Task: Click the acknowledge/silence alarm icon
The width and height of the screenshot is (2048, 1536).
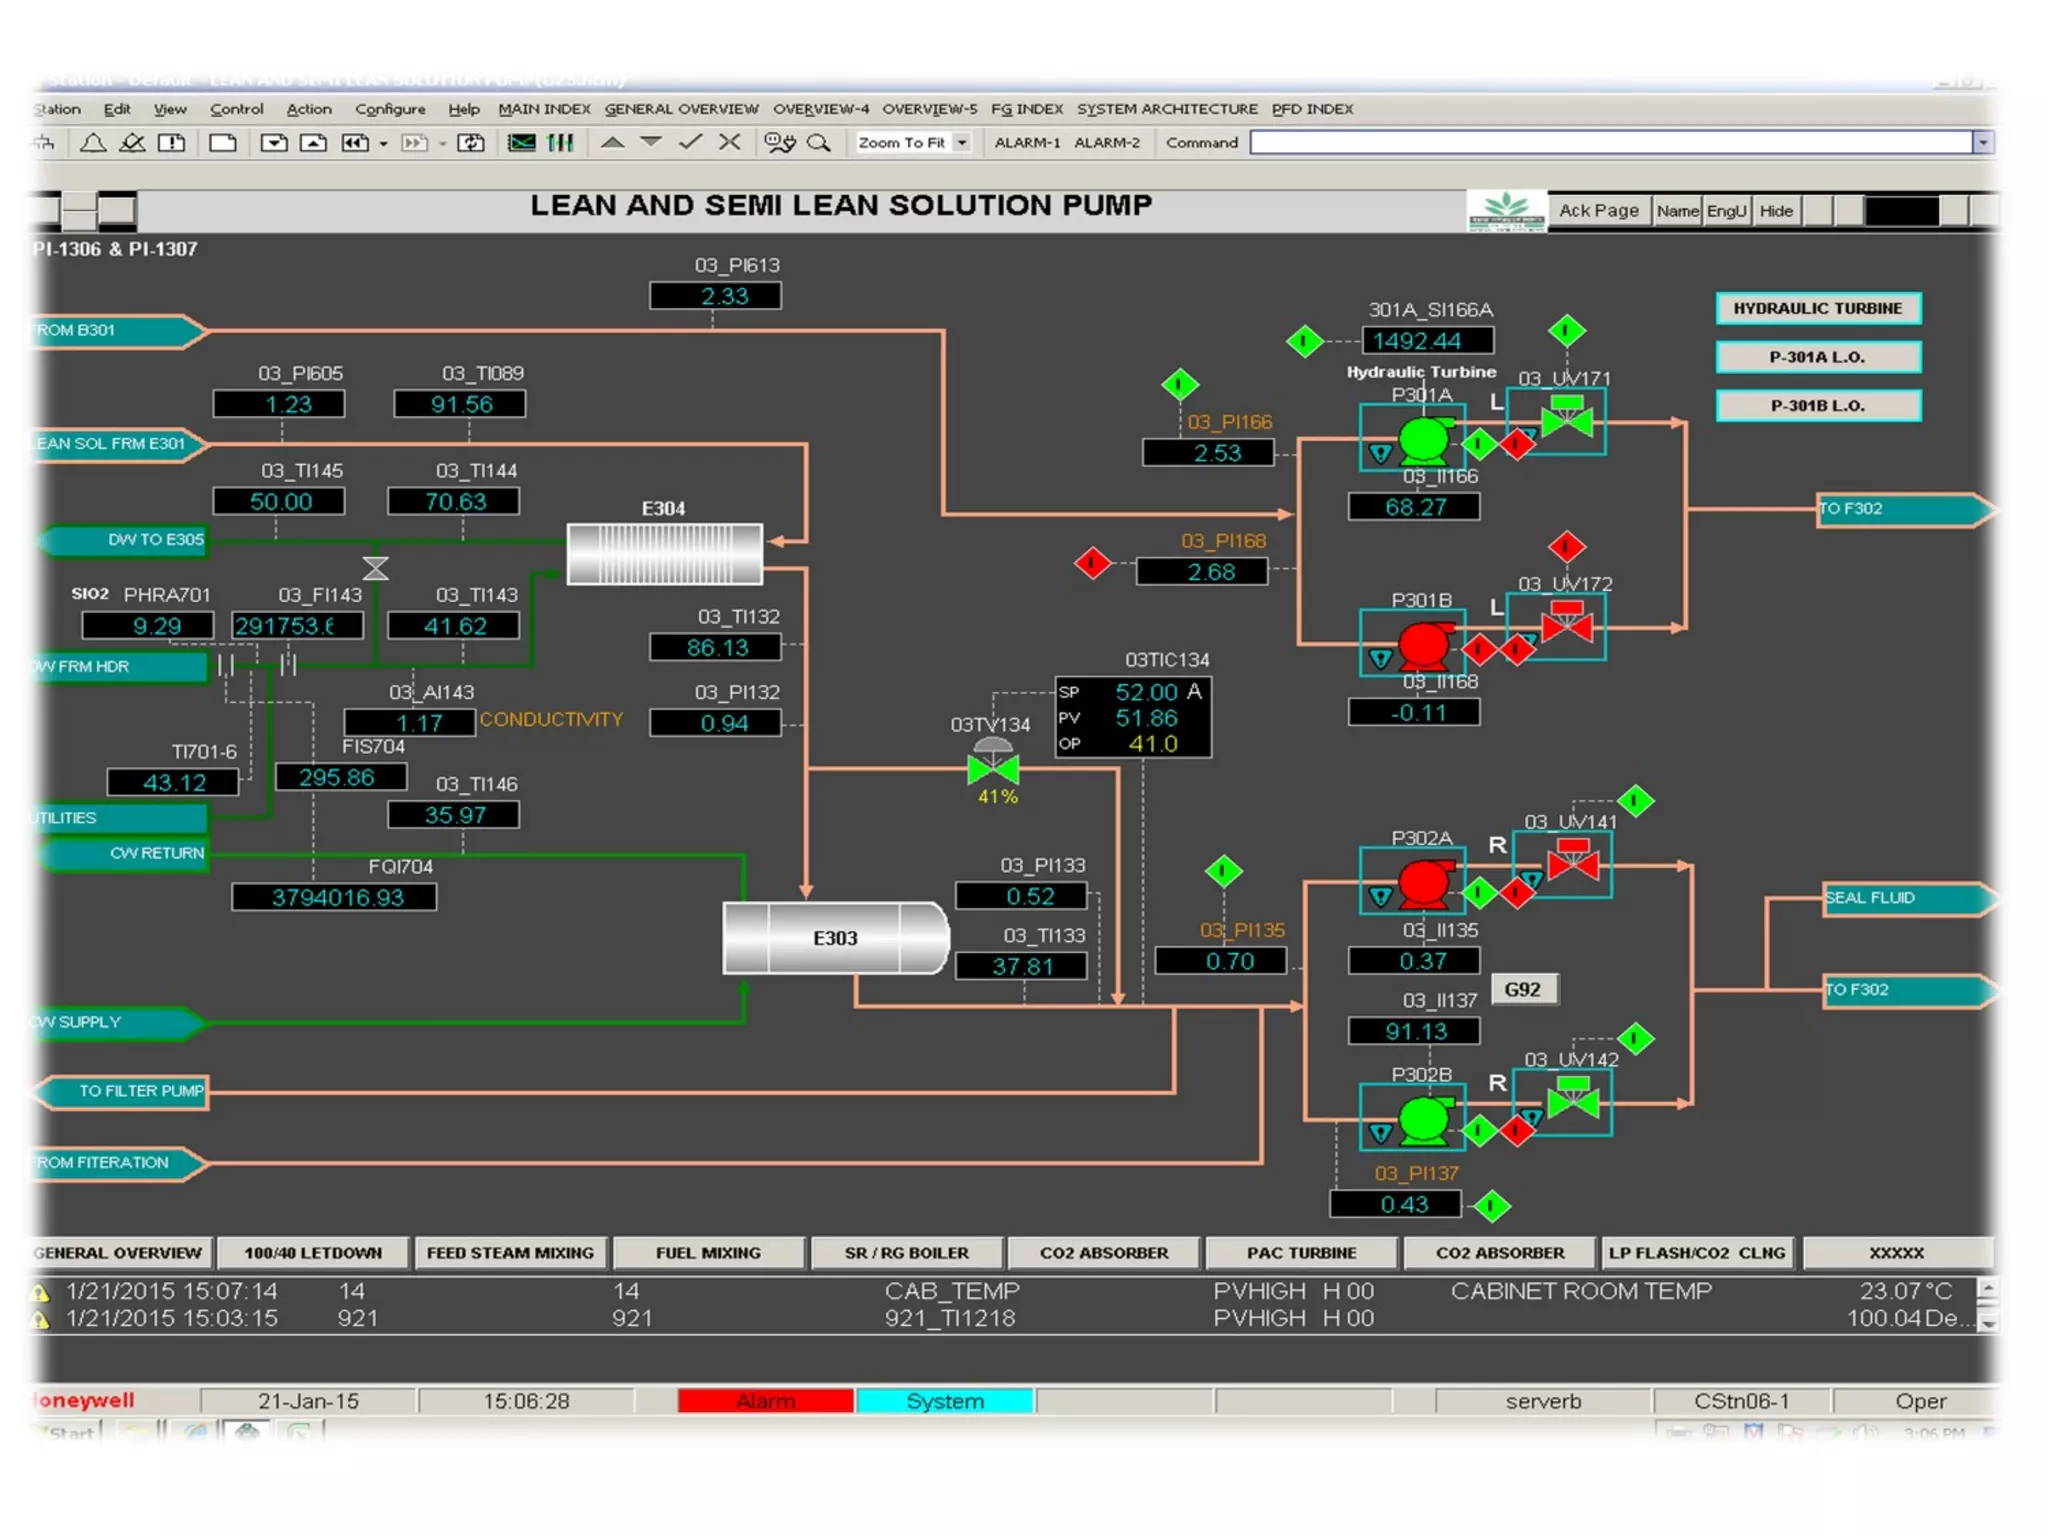Action: 132,143
